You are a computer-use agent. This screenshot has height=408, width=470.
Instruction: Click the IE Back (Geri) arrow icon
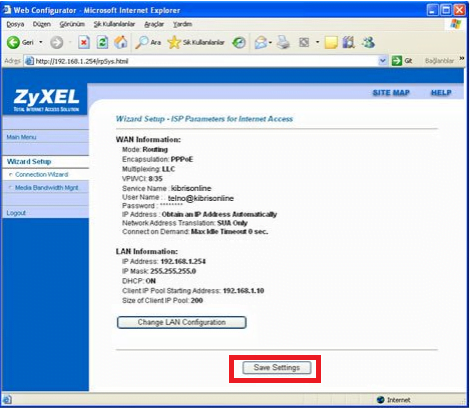(x=13, y=42)
